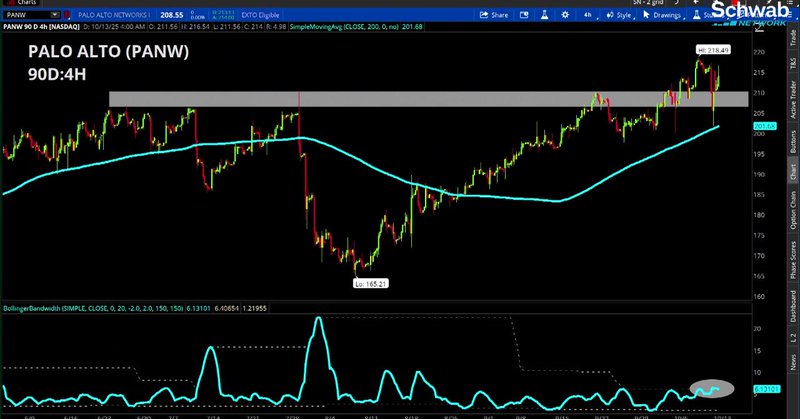Image resolution: width=800 pixels, height=419 pixels.
Task: Open the flask icon next to the gear
Action: (x=544, y=15)
